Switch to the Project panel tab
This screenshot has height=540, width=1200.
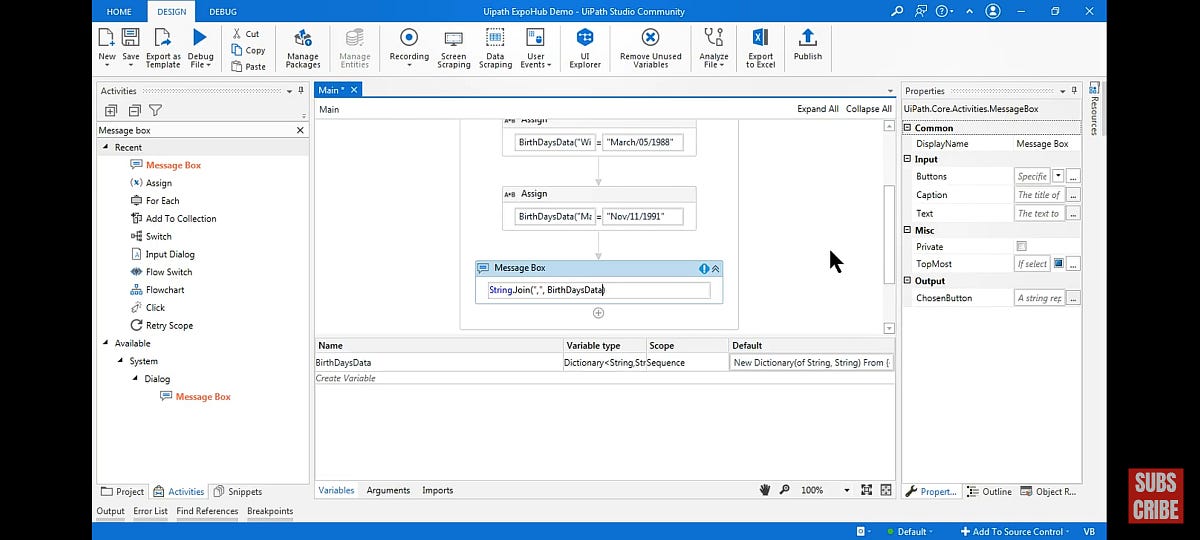(x=123, y=491)
